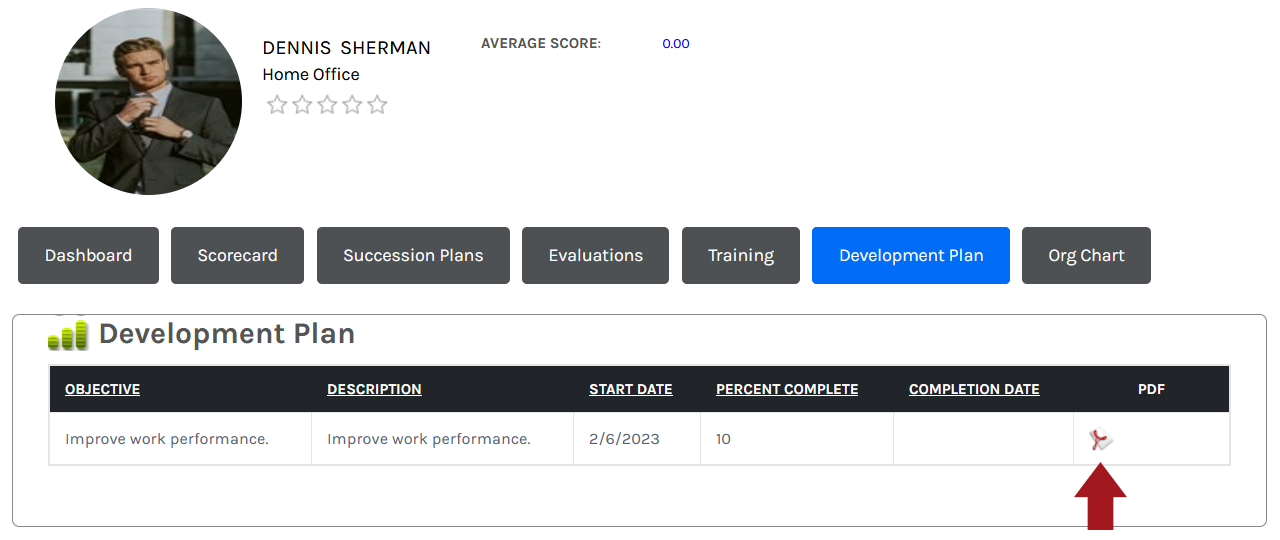1280x540 pixels.
Task: Open the PDF icon for Improve work performance
Action: pos(1101,440)
